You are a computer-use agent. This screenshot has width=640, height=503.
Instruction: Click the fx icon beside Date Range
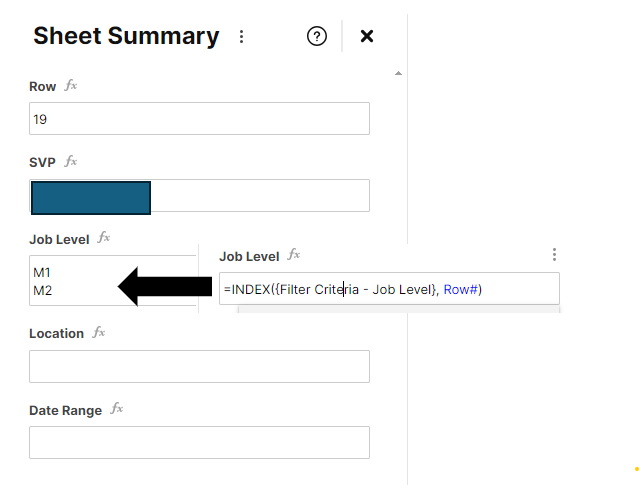point(117,409)
